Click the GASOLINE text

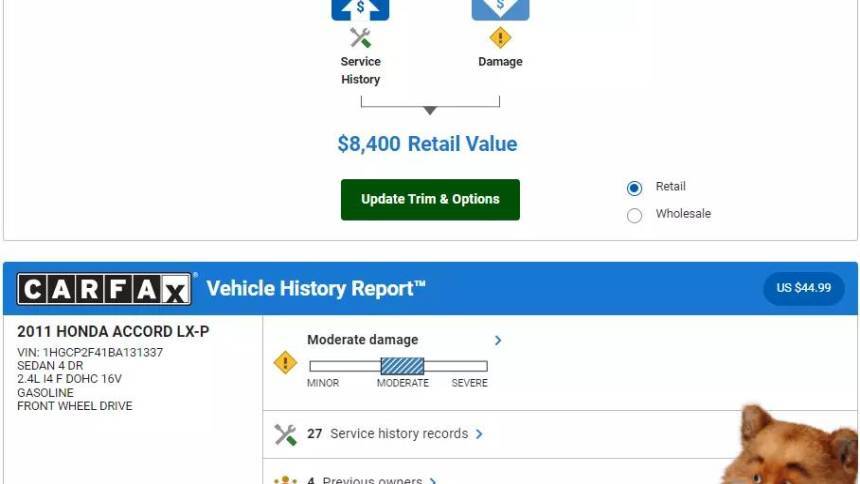[45, 392]
